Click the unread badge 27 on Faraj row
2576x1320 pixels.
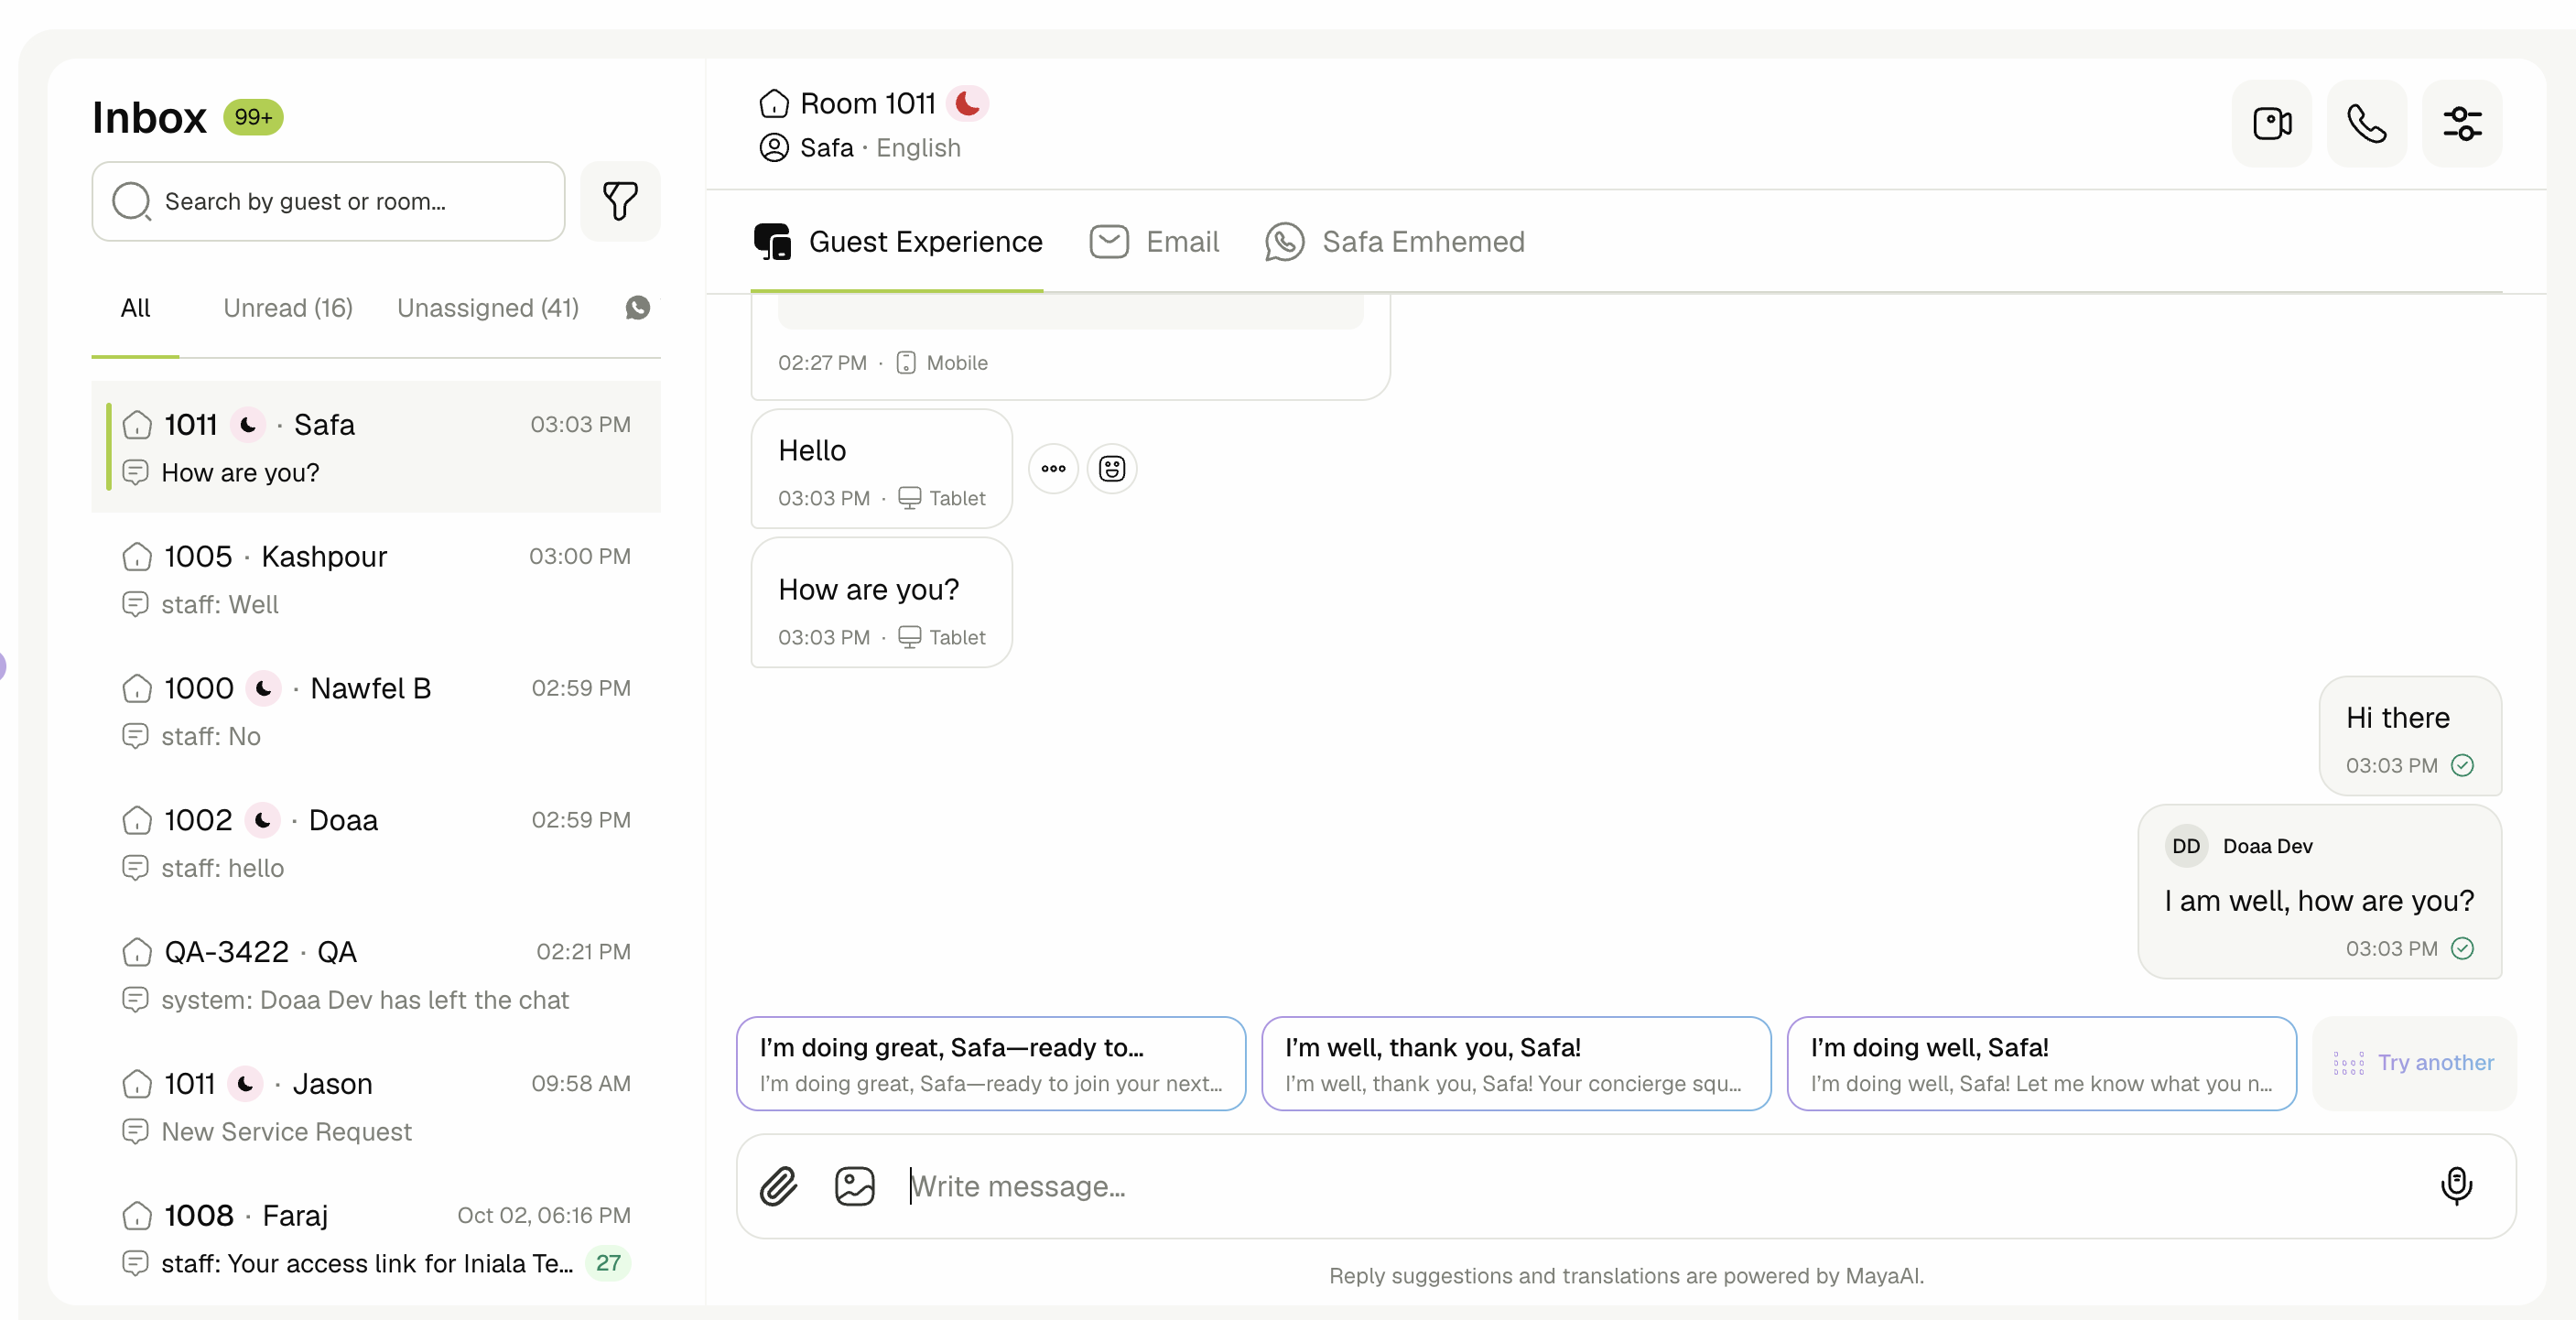608,1263
